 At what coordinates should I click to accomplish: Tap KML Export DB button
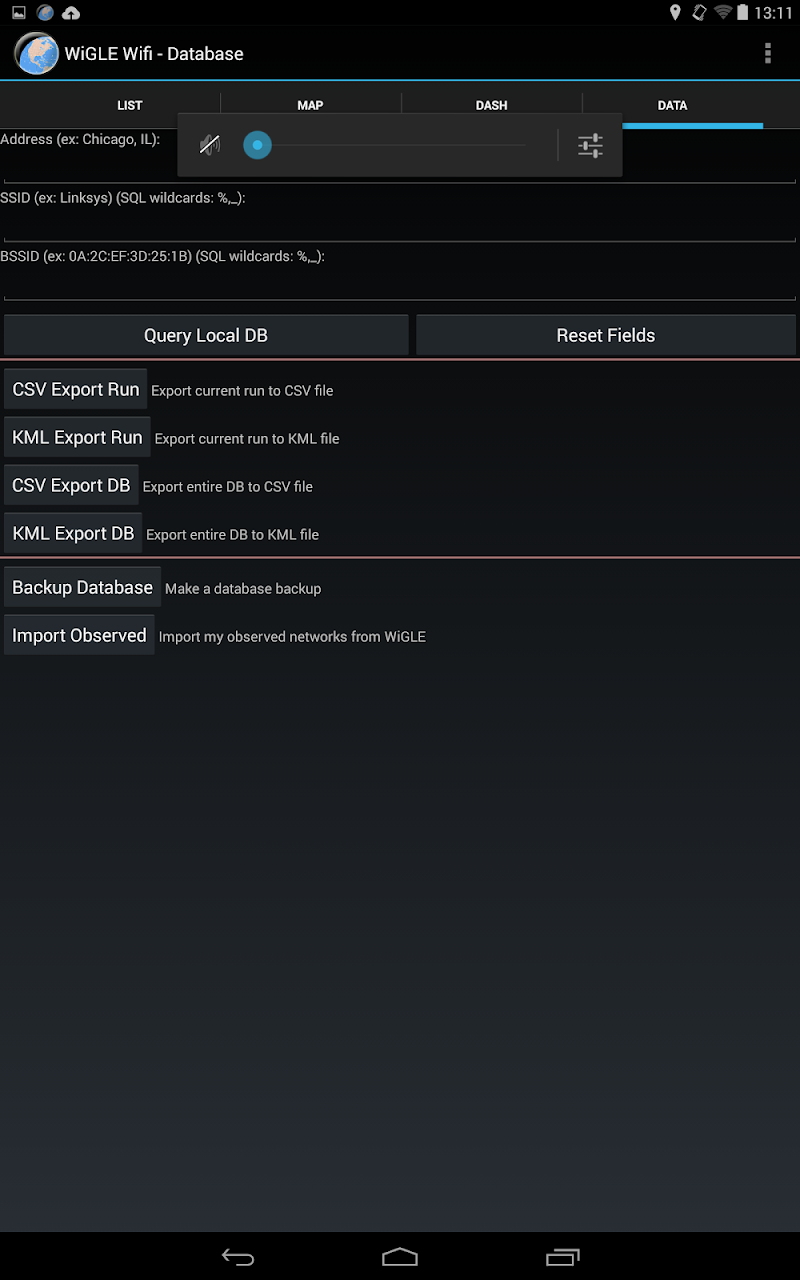73,533
